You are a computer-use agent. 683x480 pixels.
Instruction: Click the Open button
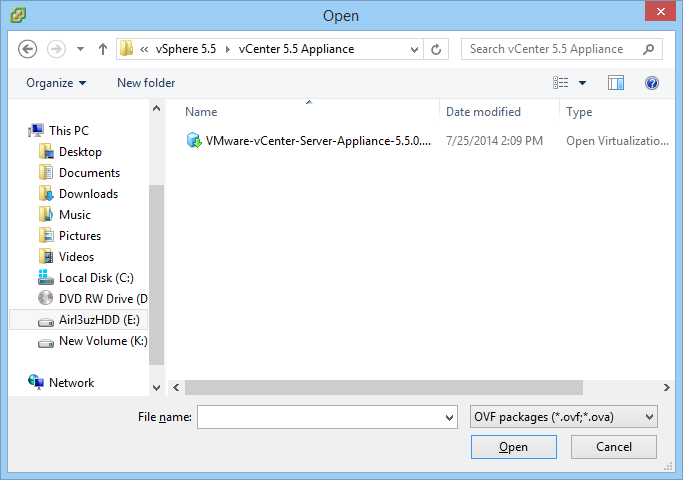point(514,447)
